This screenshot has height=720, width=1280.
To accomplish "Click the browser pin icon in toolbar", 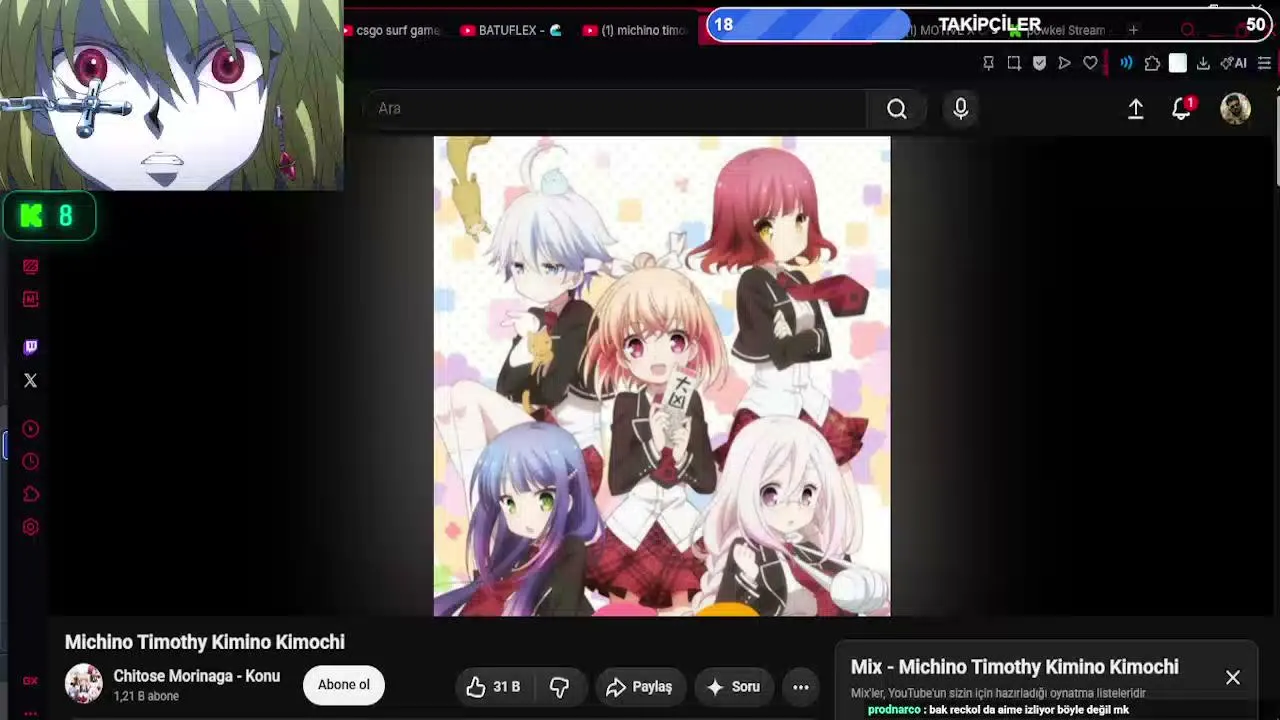I will click(988, 63).
